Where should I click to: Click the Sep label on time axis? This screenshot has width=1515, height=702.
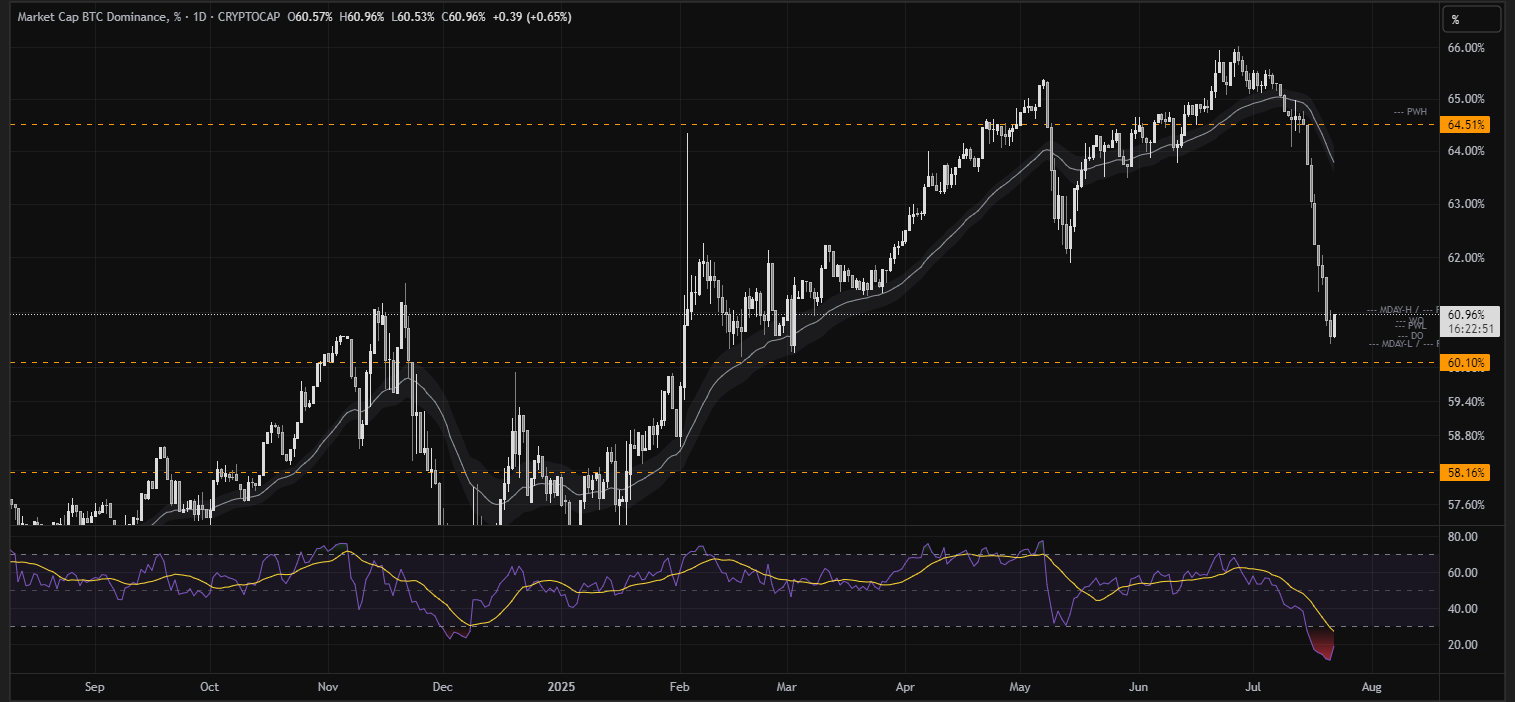pos(95,688)
